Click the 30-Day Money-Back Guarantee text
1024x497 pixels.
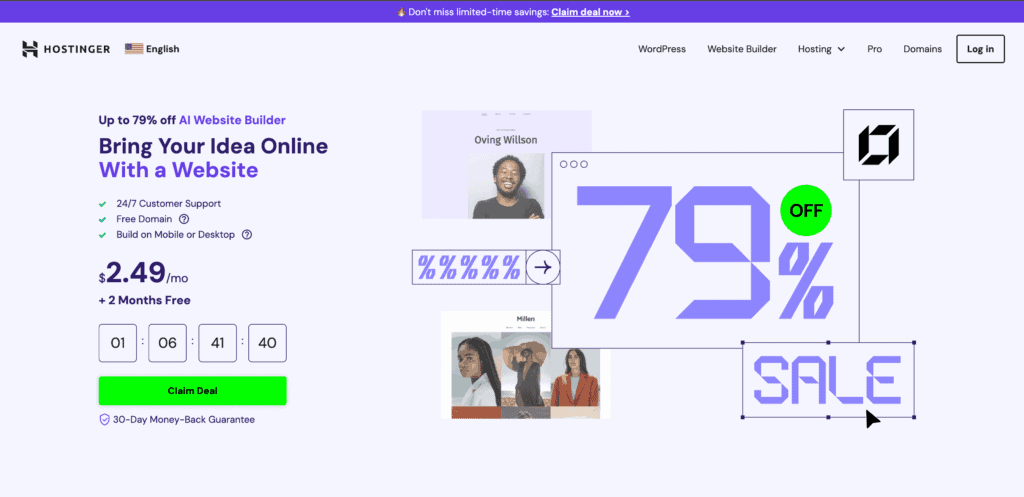click(x=184, y=420)
